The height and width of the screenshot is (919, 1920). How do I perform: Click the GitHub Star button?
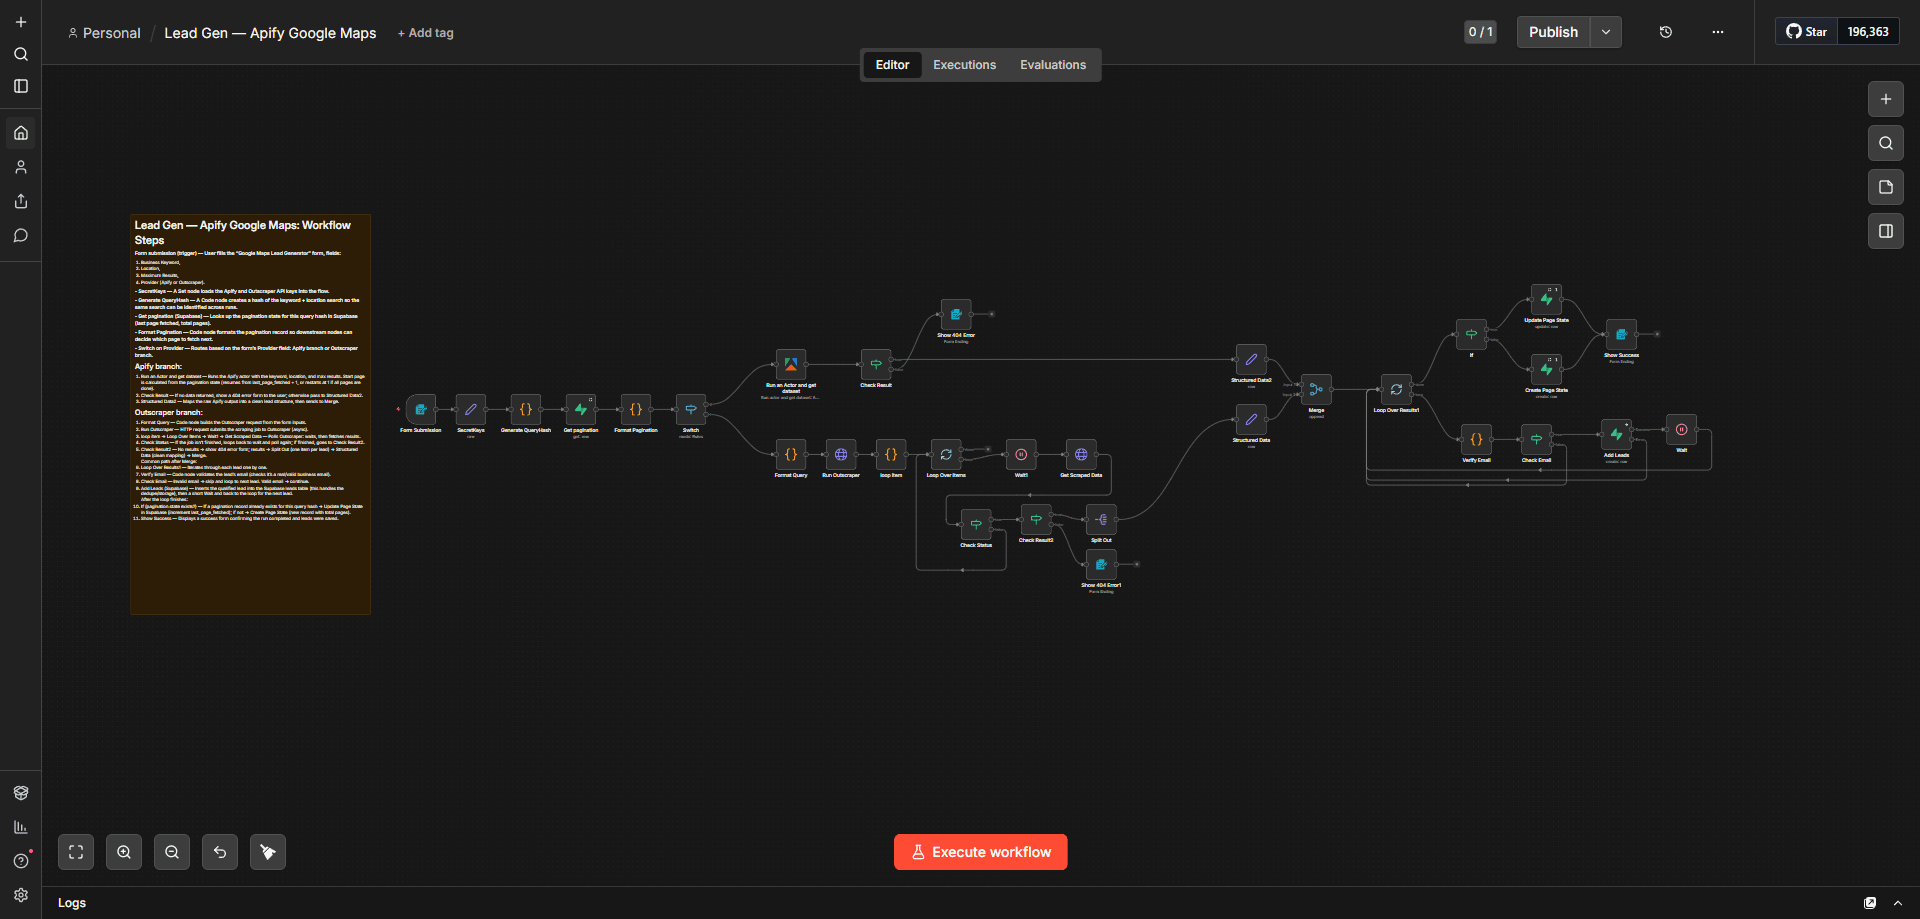1807,32
